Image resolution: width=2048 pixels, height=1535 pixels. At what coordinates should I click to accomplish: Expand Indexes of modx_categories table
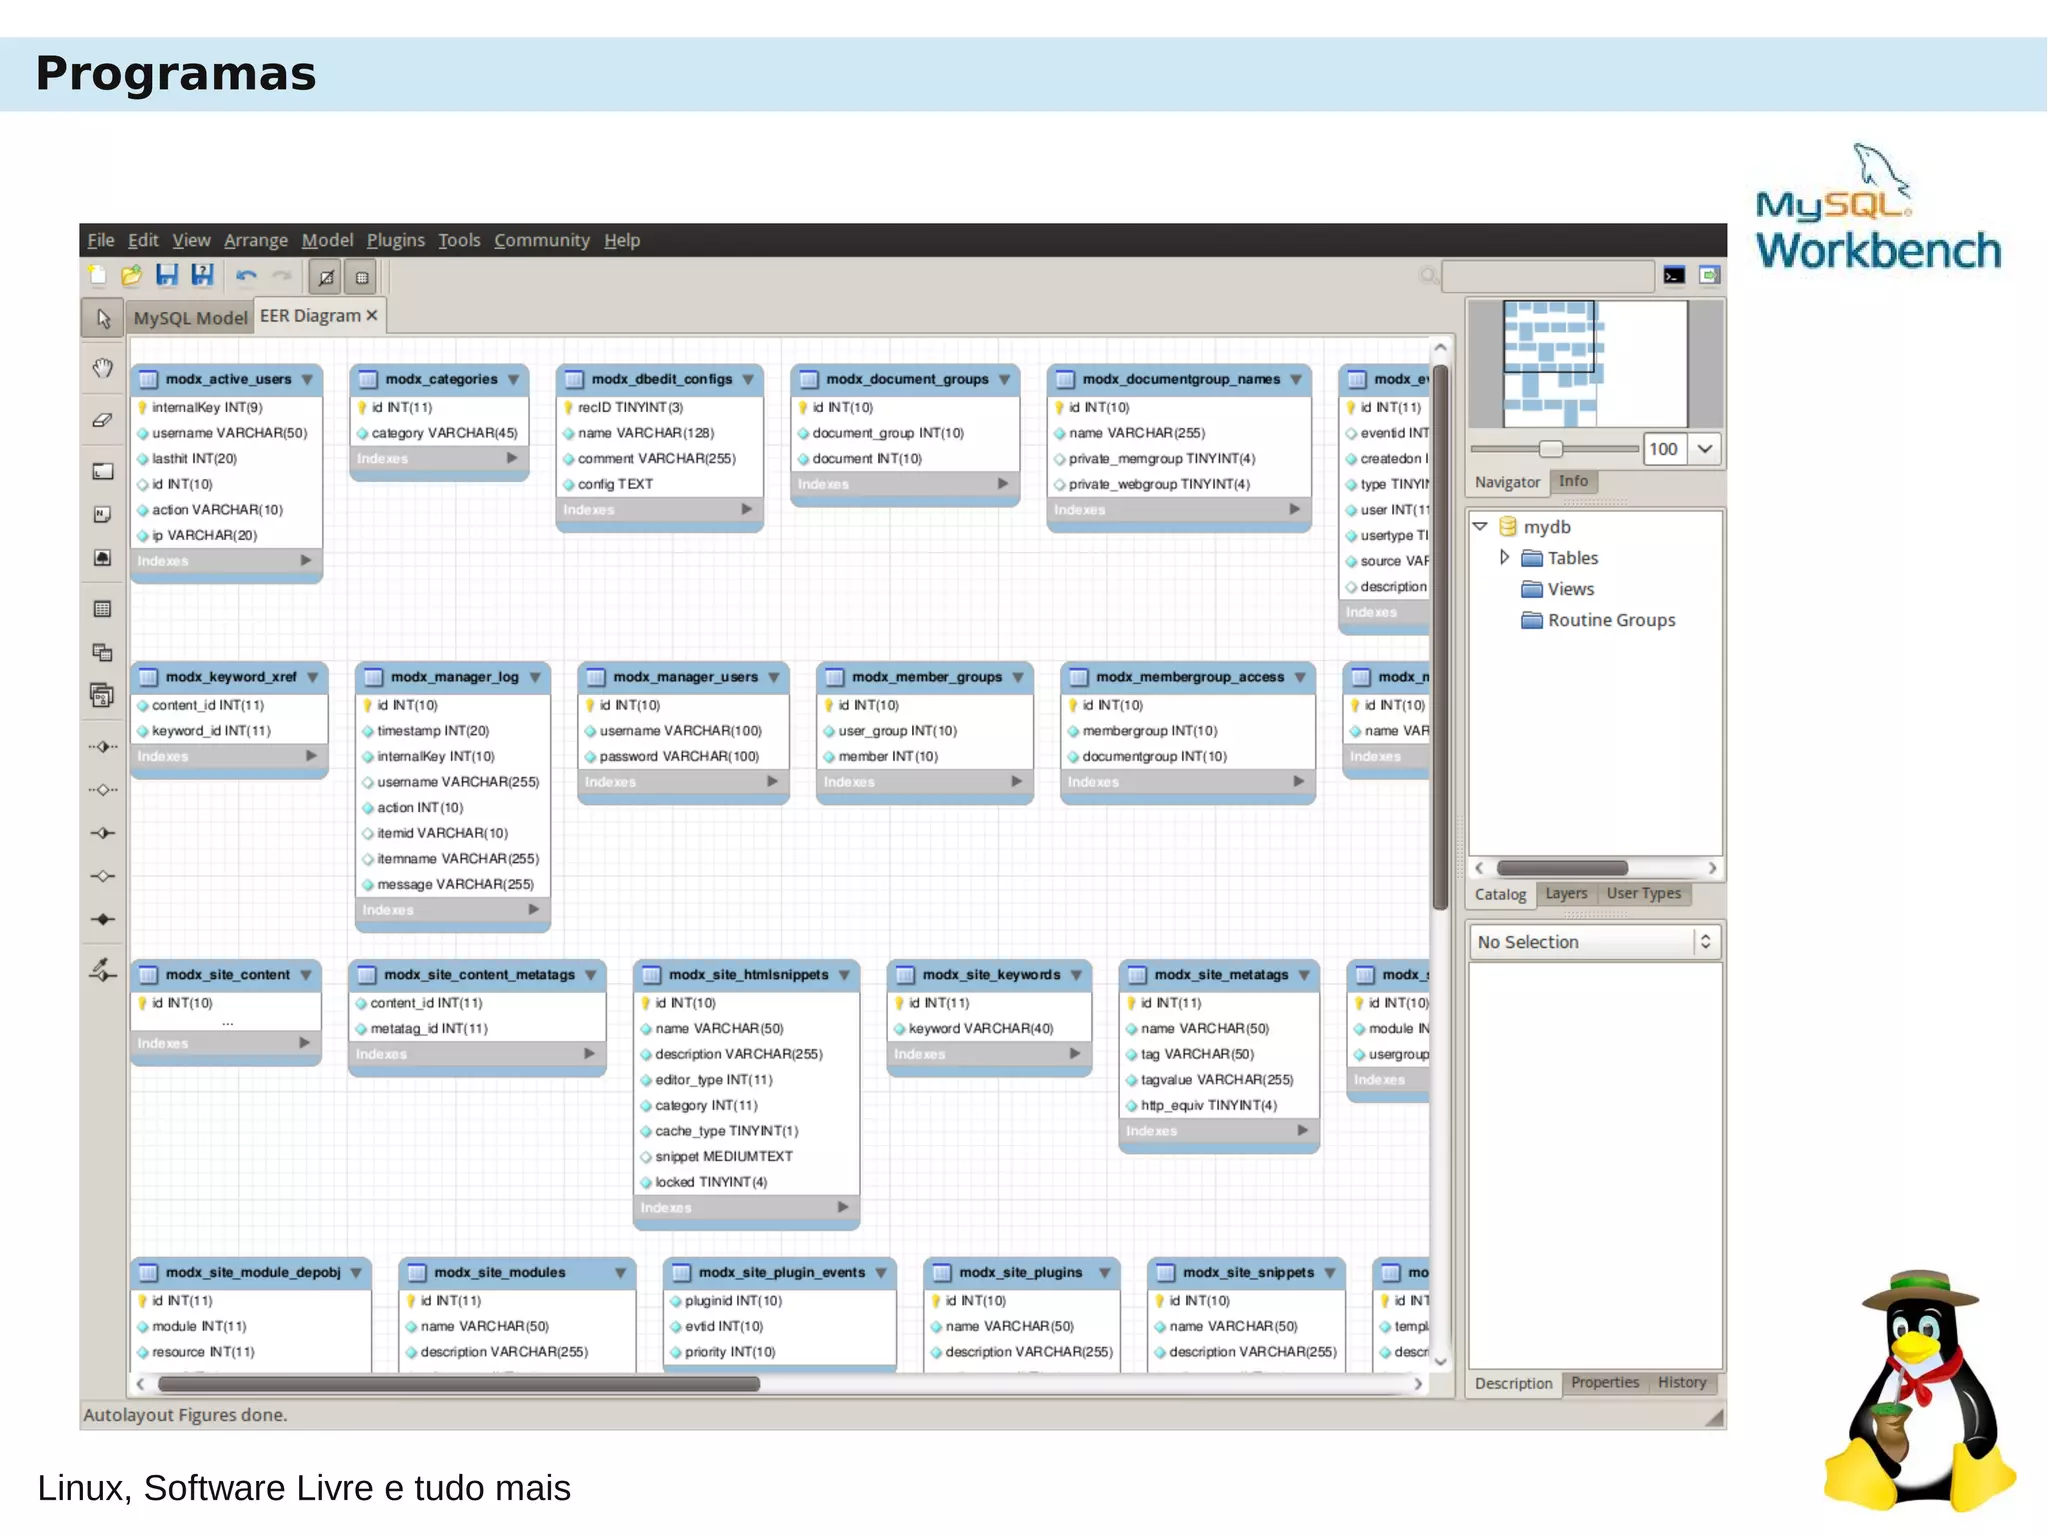click(x=512, y=458)
